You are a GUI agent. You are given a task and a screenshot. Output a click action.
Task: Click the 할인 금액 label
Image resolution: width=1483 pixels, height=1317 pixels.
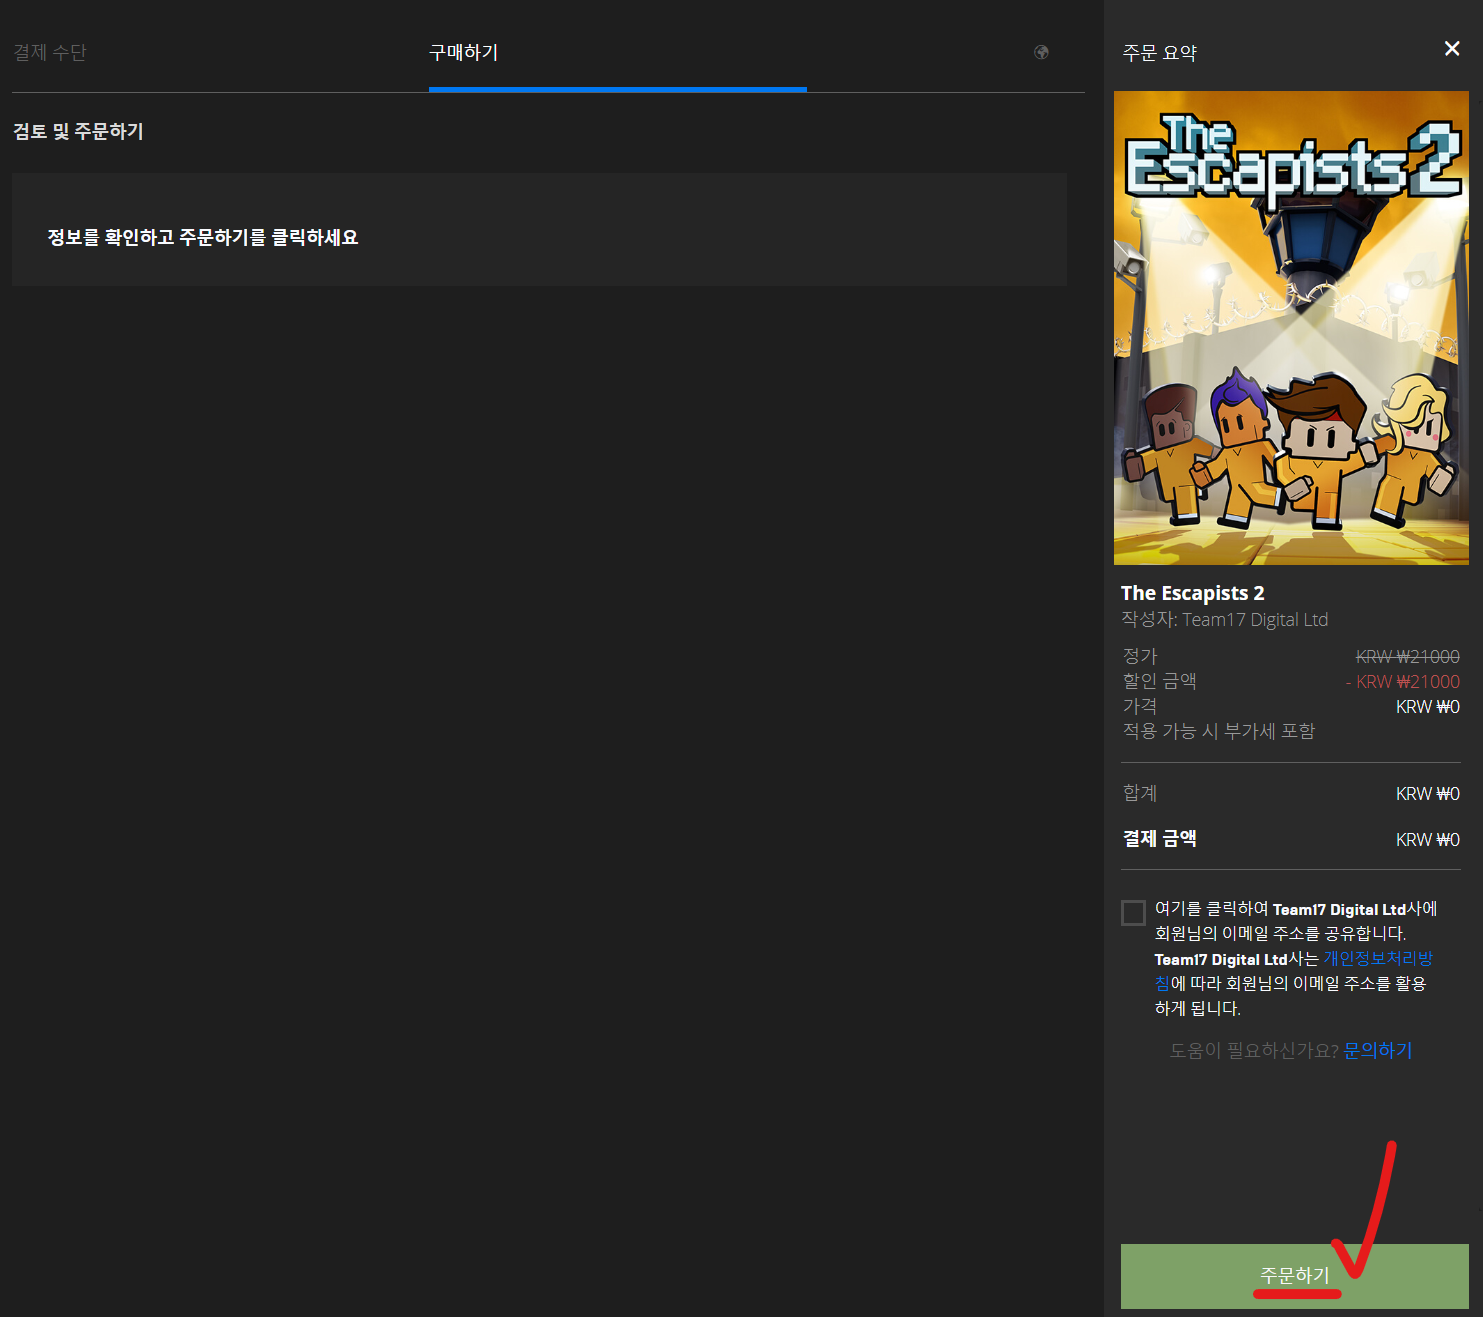[1159, 681]
